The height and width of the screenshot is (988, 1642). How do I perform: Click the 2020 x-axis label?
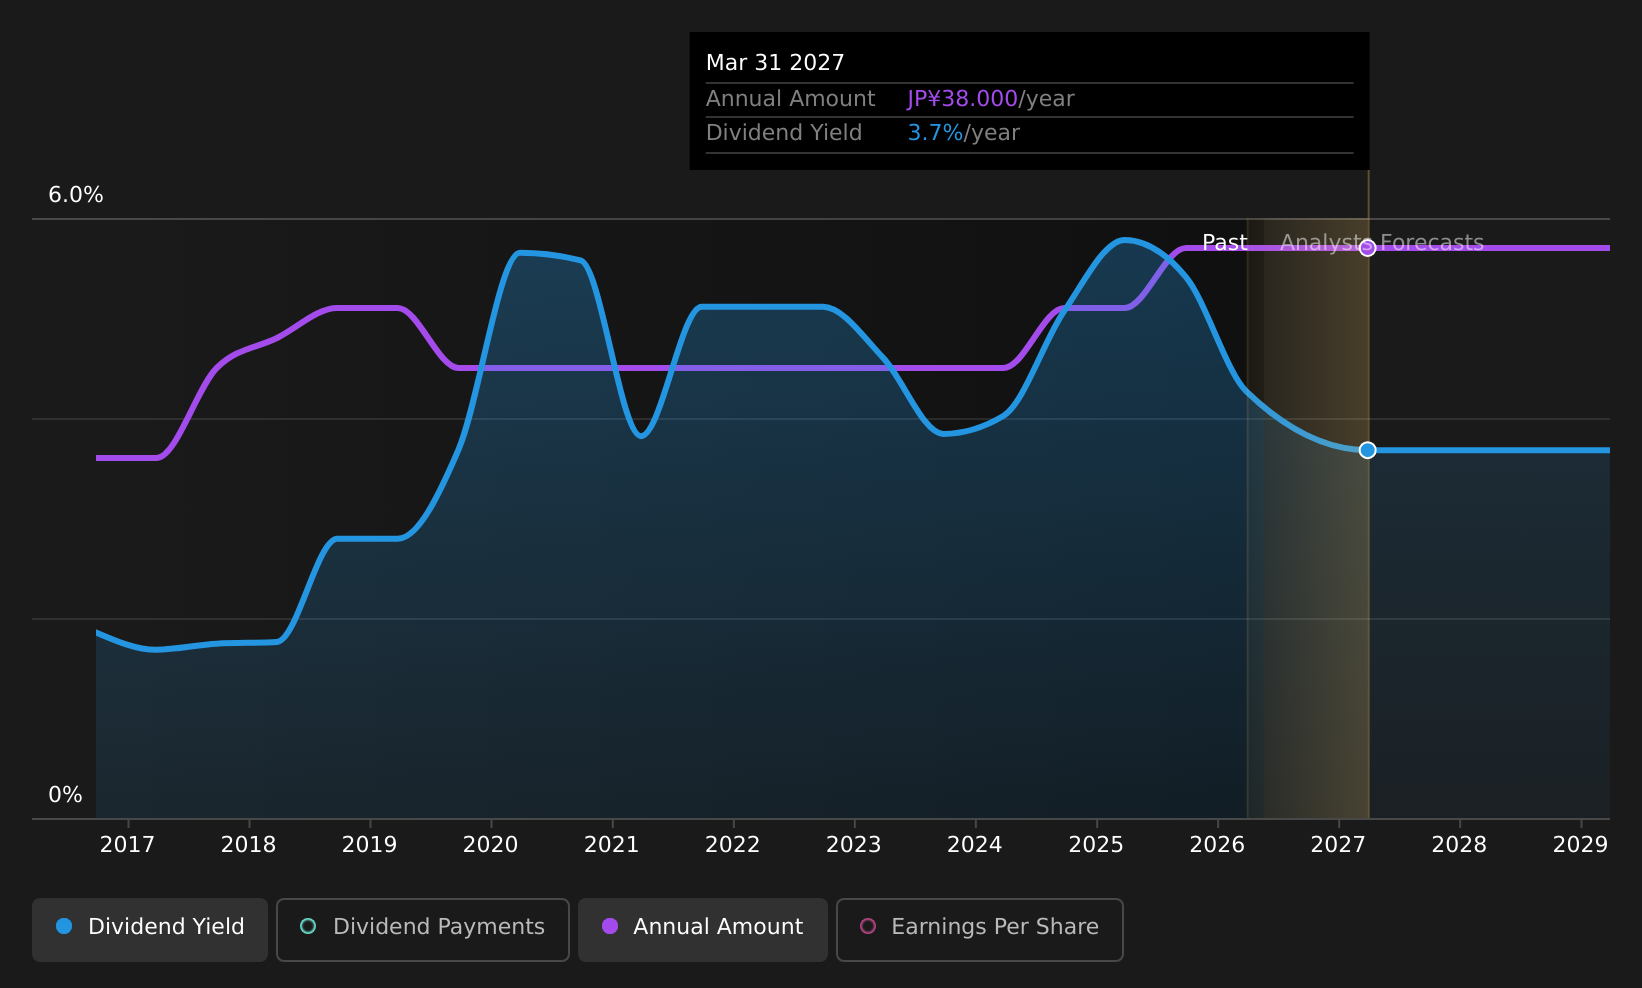point(490,845)
